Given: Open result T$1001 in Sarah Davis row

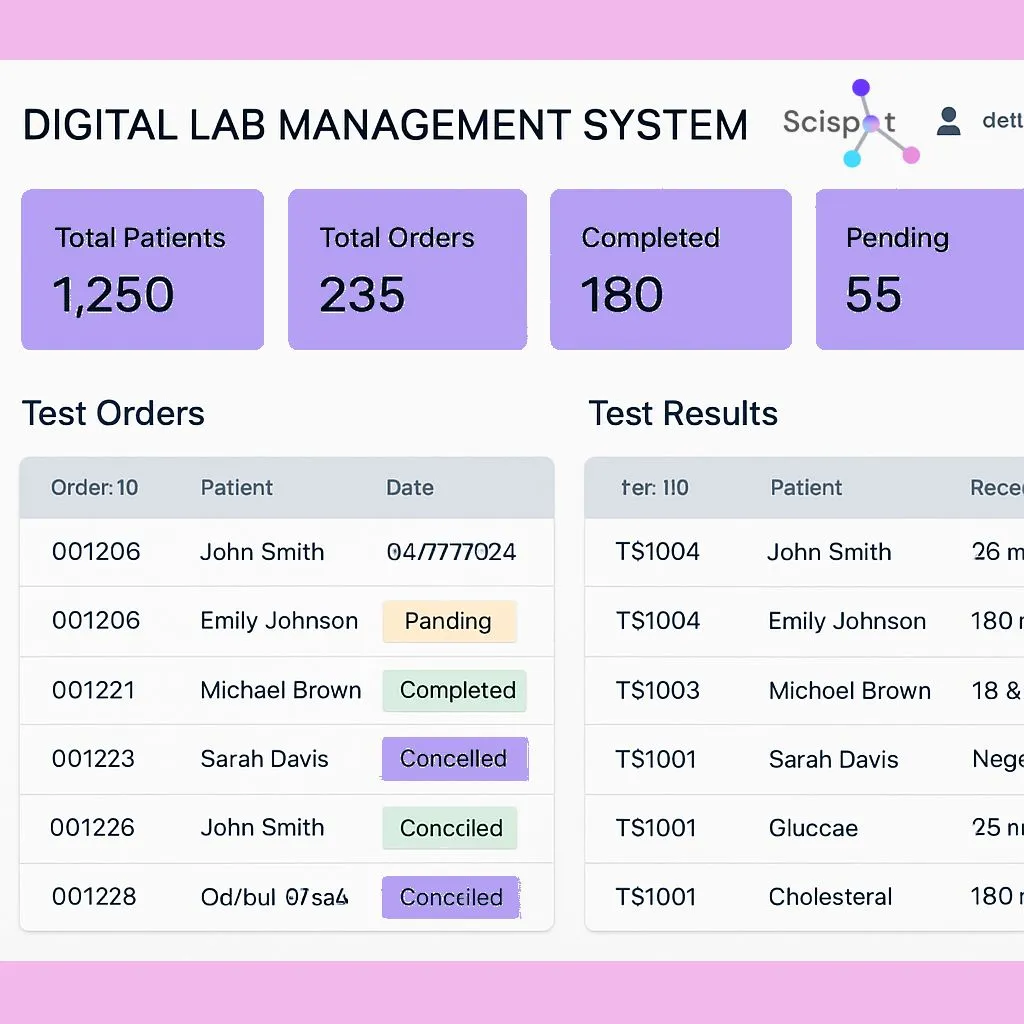Looking at the screenshot, I should click(x=656, y=759).
